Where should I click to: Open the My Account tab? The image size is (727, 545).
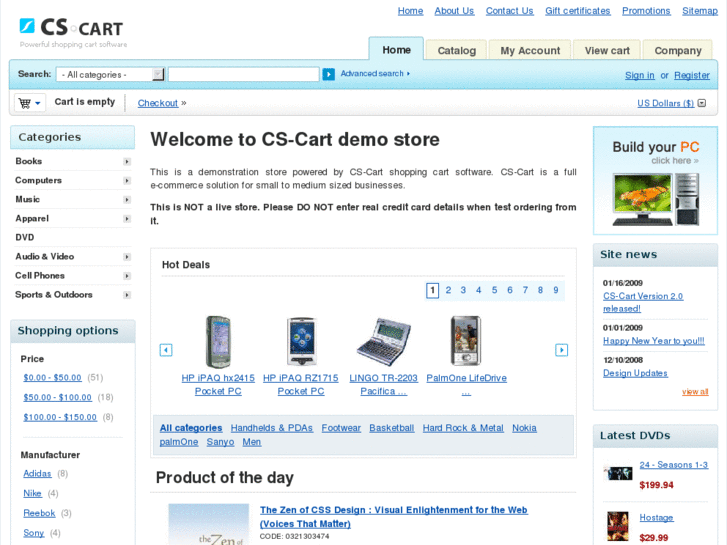[530, 50]
